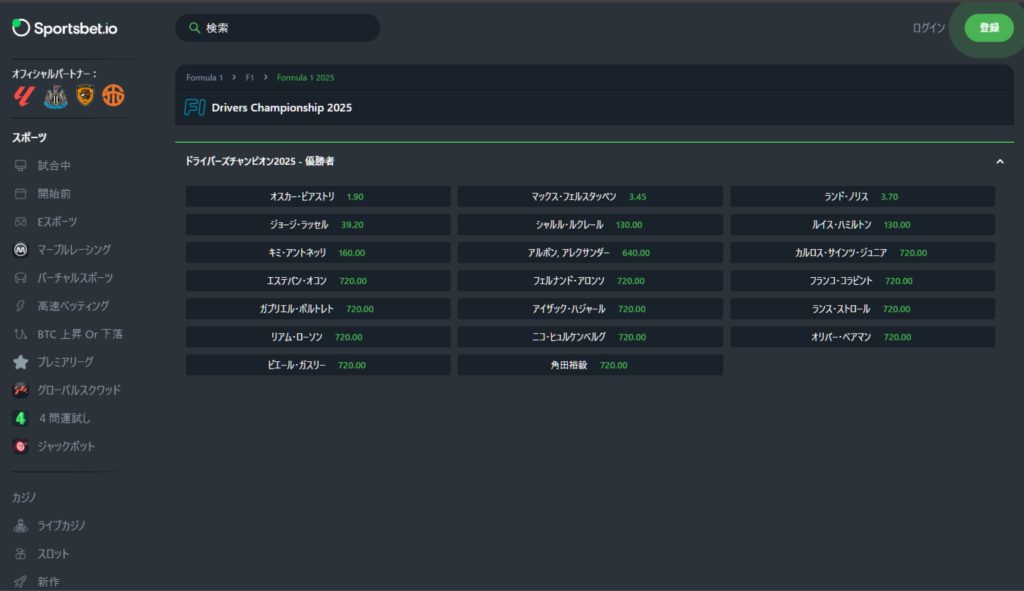1024x591 pixels.
Task: Open 開始前 in the sports menu
Action: pos(54,194)
